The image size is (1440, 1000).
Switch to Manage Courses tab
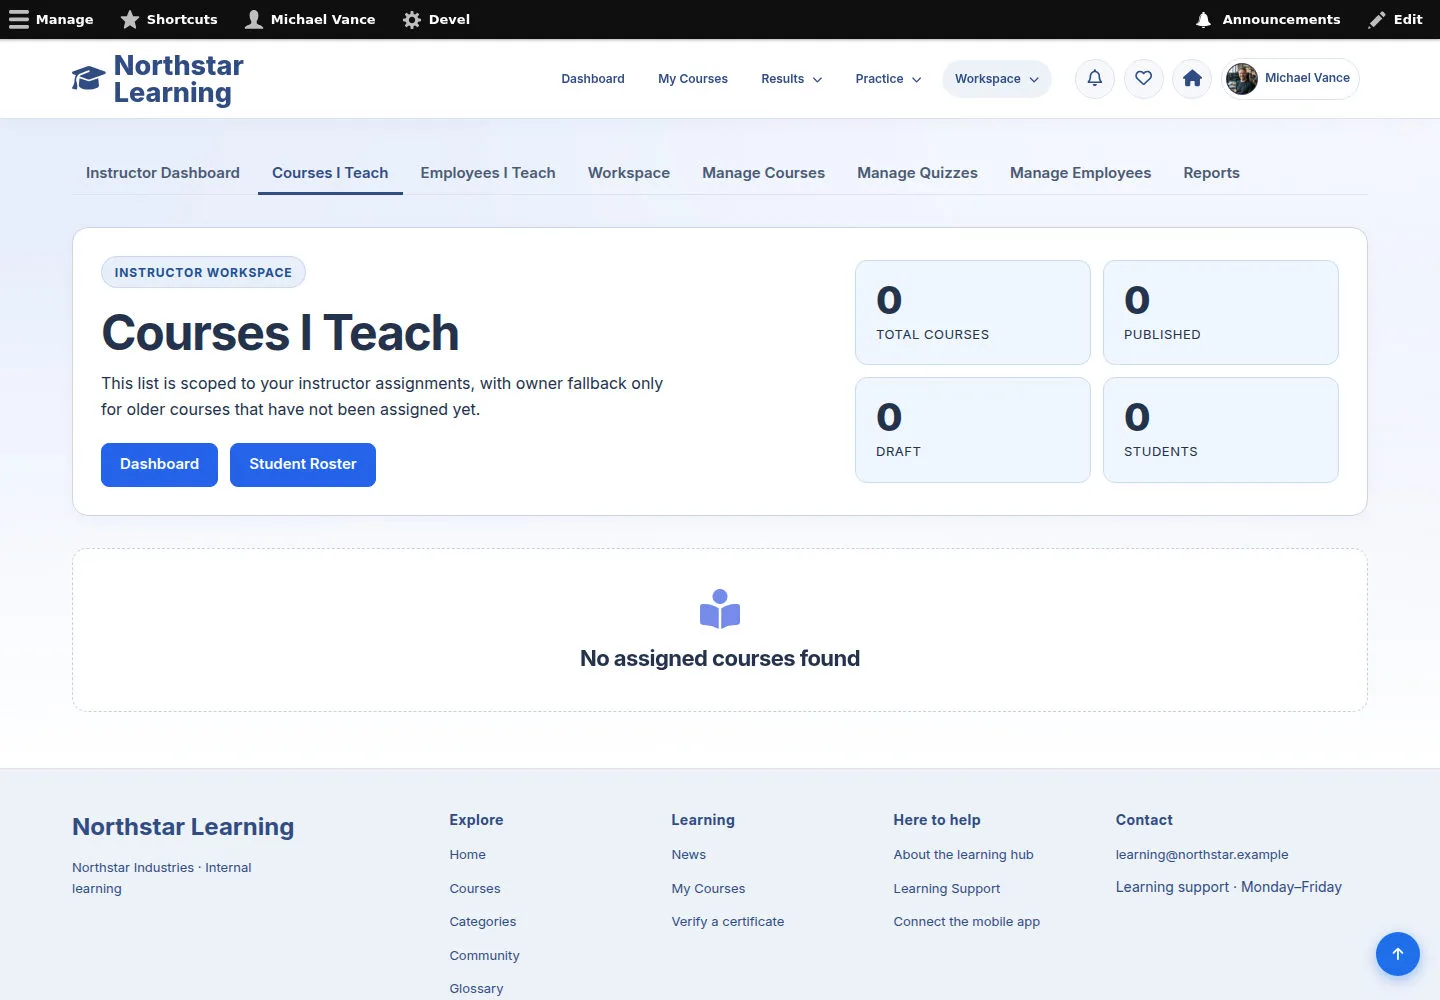(764, 173)
